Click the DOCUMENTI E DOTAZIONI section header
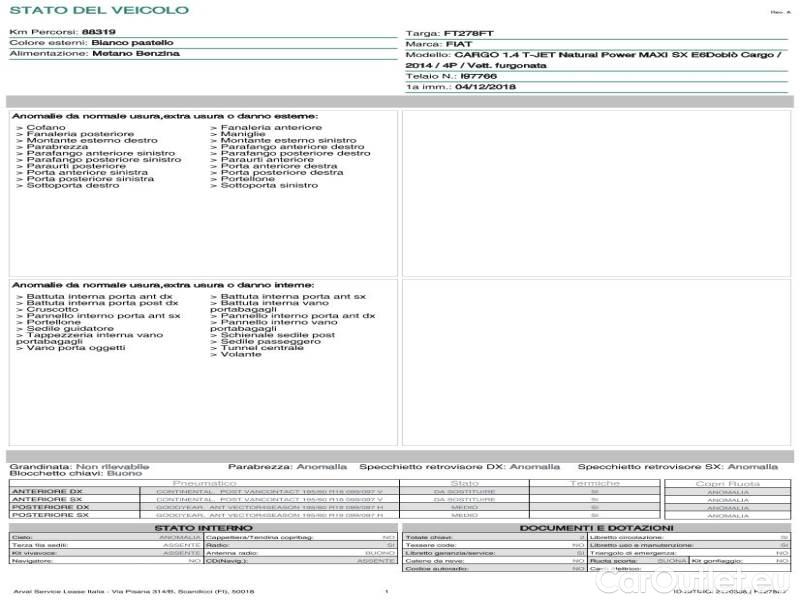The width and height of the screenshot is (800, 600). pyautogui.click(x=596, y=528)
